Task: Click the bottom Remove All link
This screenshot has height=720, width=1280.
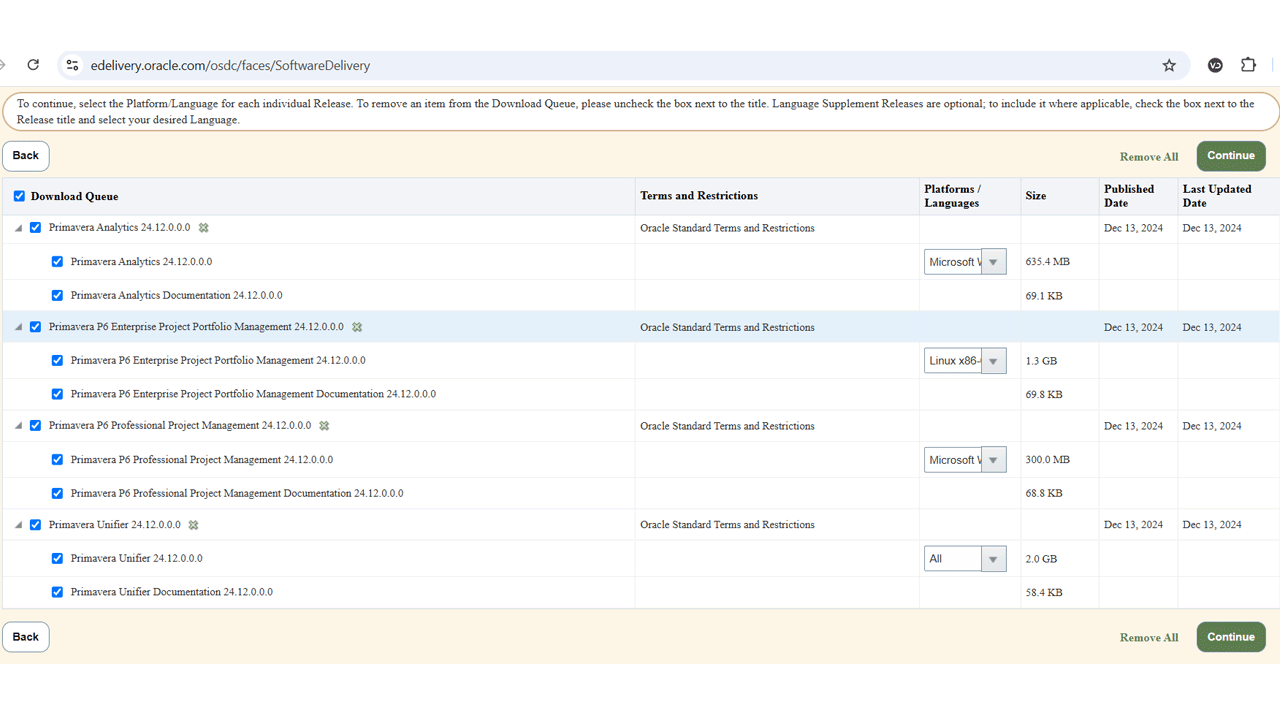Action: click(1149, 638)
